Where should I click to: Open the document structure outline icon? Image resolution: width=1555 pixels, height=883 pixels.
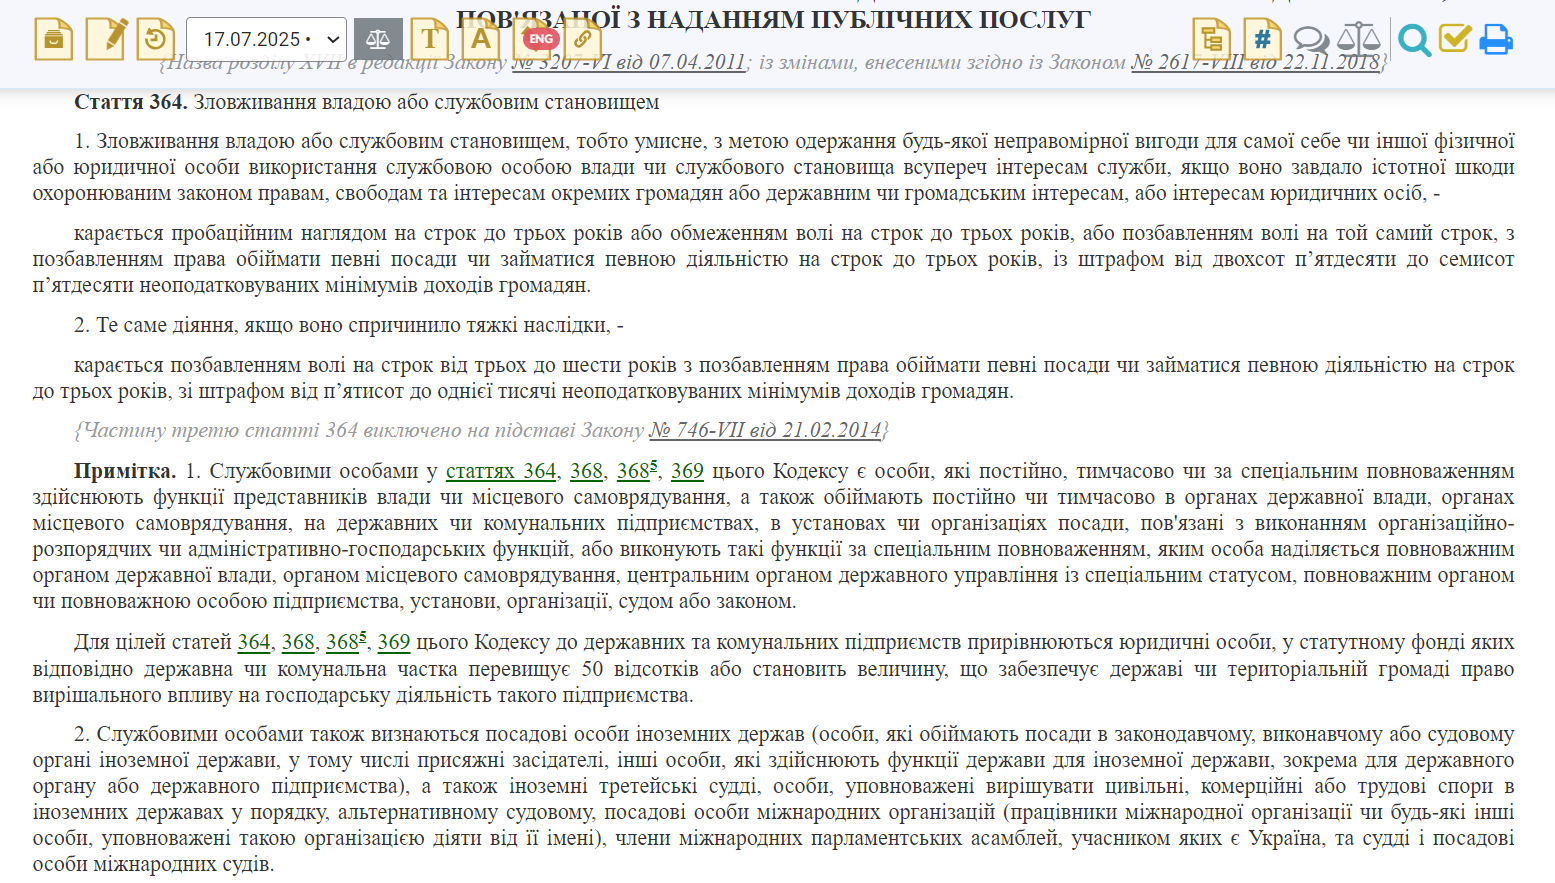point(1212,38)
